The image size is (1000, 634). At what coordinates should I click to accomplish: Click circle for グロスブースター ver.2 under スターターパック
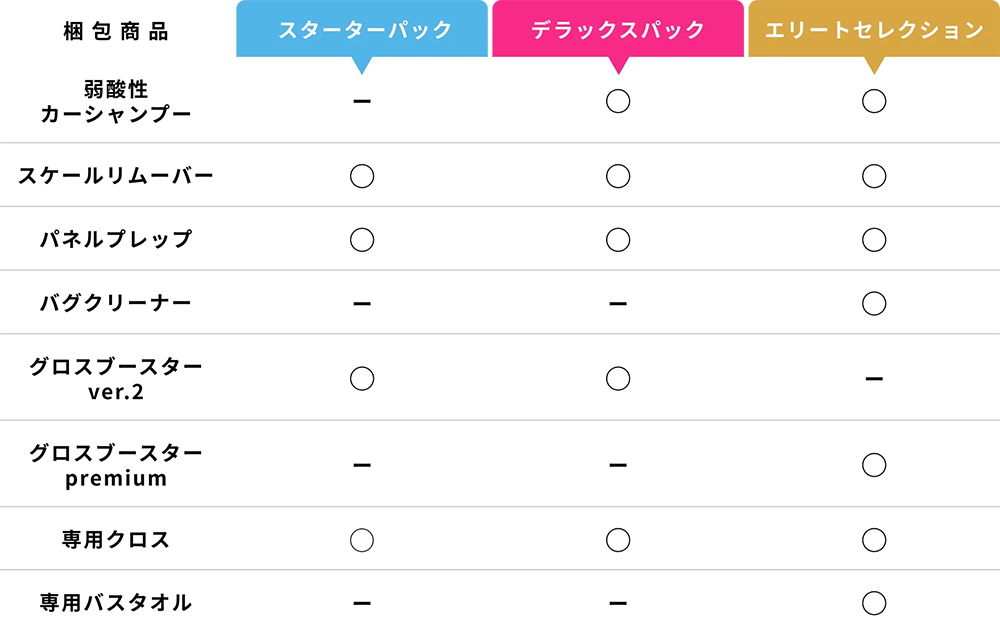coord(362,378)
